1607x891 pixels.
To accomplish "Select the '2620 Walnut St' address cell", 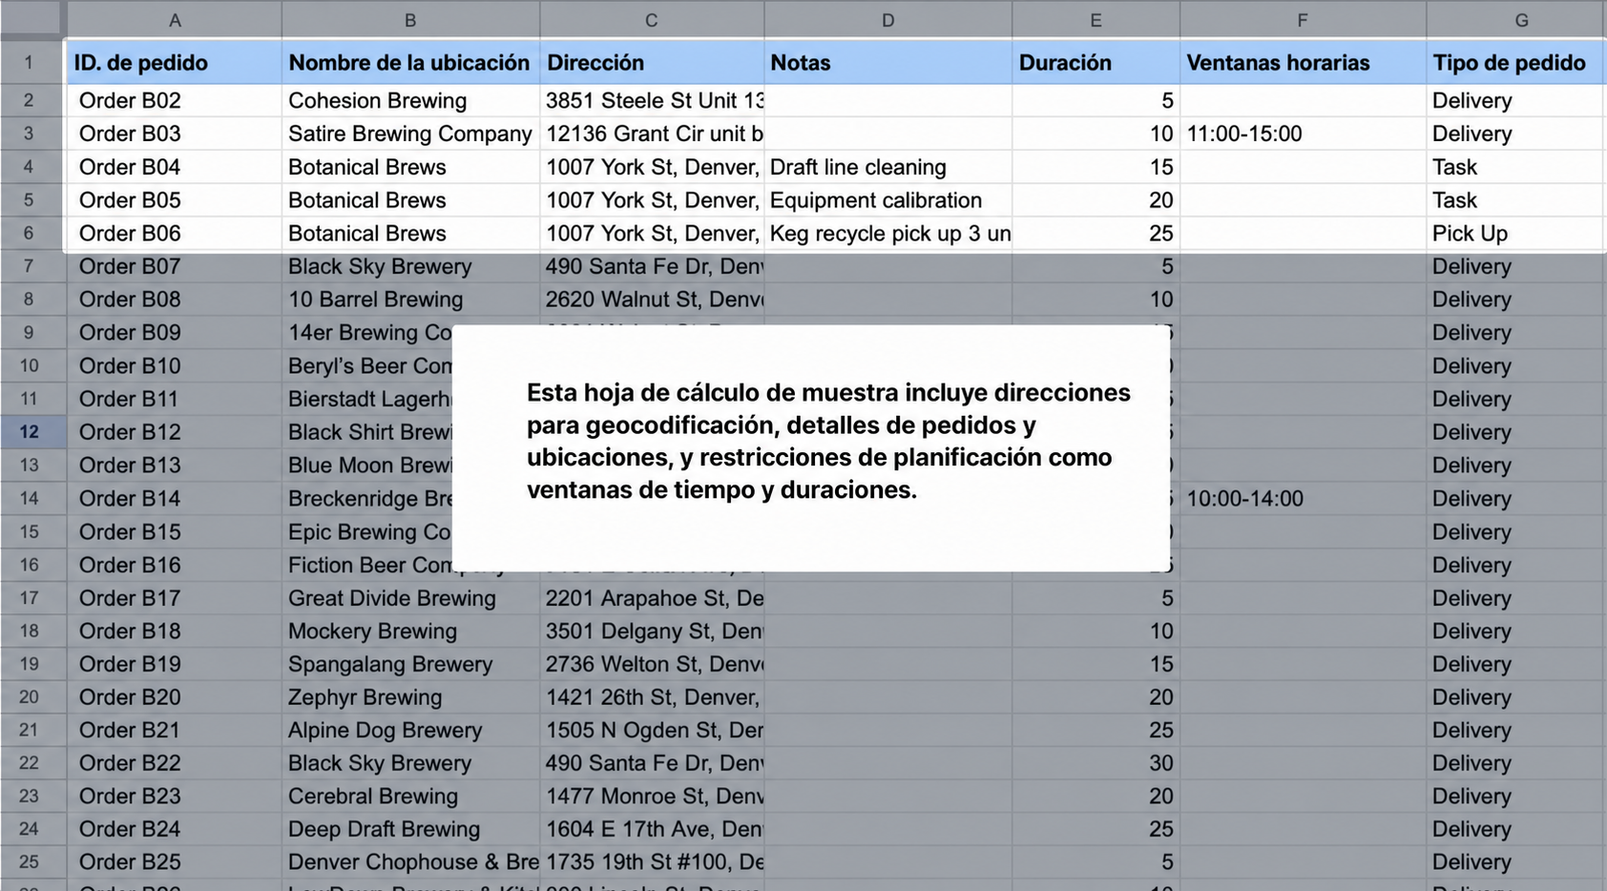I will (x=651, y=299).
